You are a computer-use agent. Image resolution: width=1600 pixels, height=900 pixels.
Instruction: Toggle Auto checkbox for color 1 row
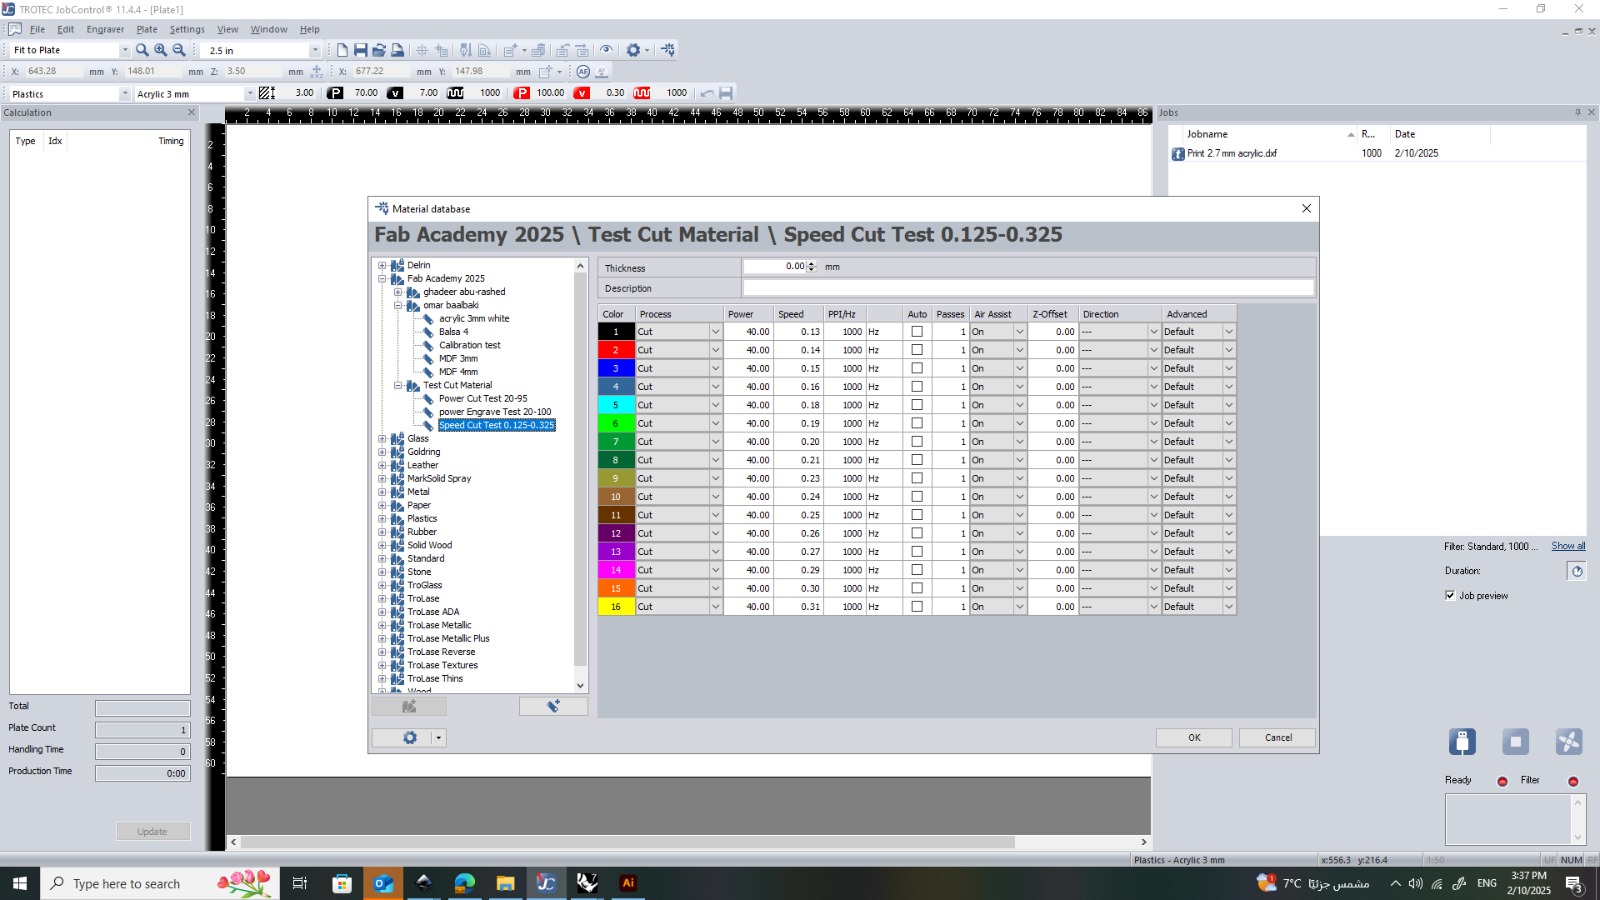tap(917, 332)
